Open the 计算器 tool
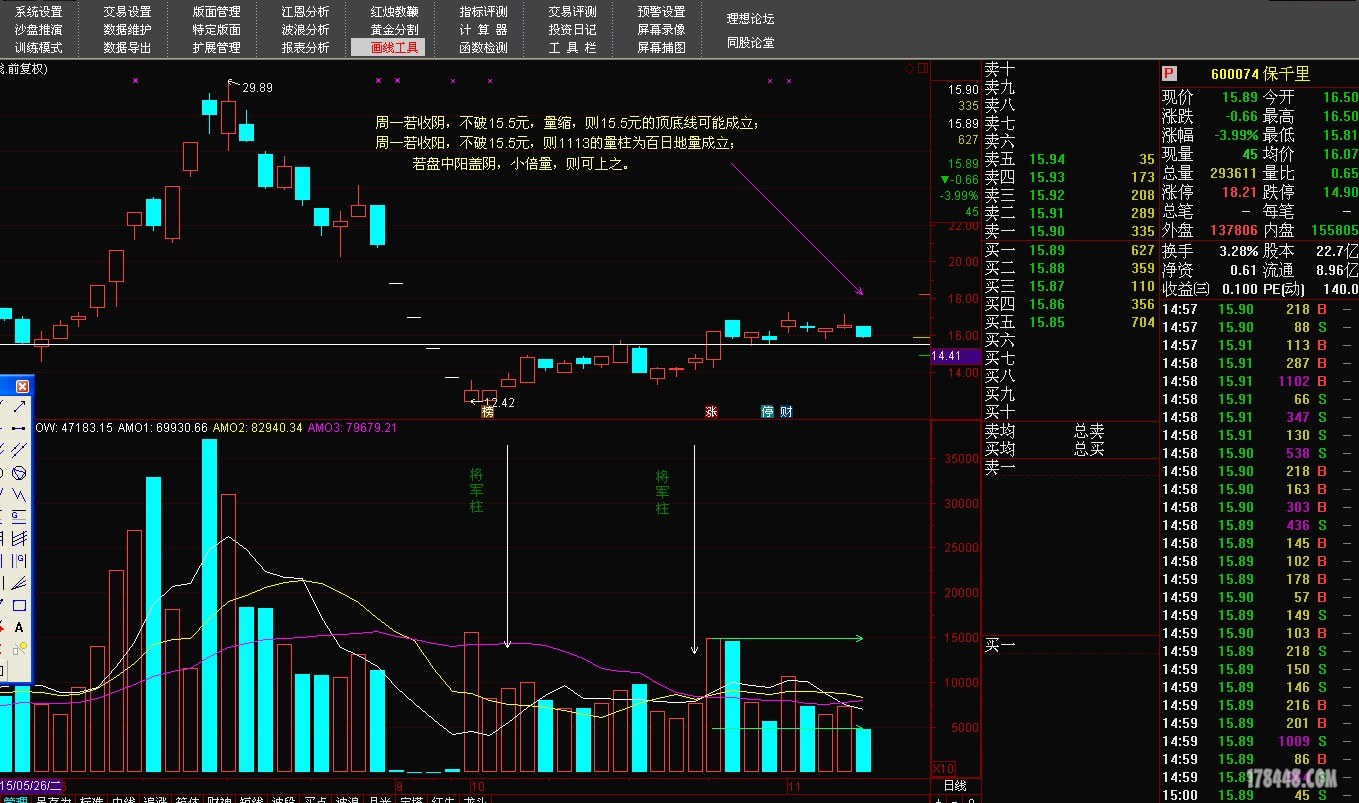Screen dimensions: 1359x803 [484, 30]
